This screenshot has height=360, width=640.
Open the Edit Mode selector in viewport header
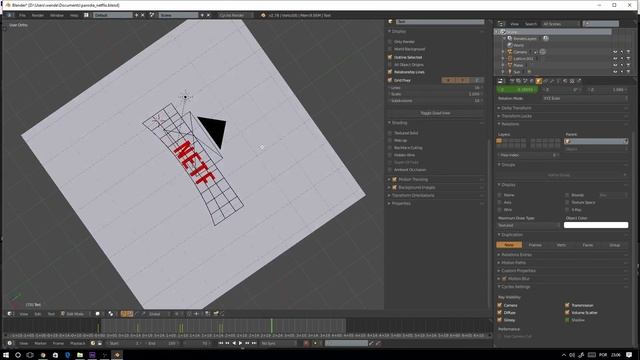coord(75,314)
